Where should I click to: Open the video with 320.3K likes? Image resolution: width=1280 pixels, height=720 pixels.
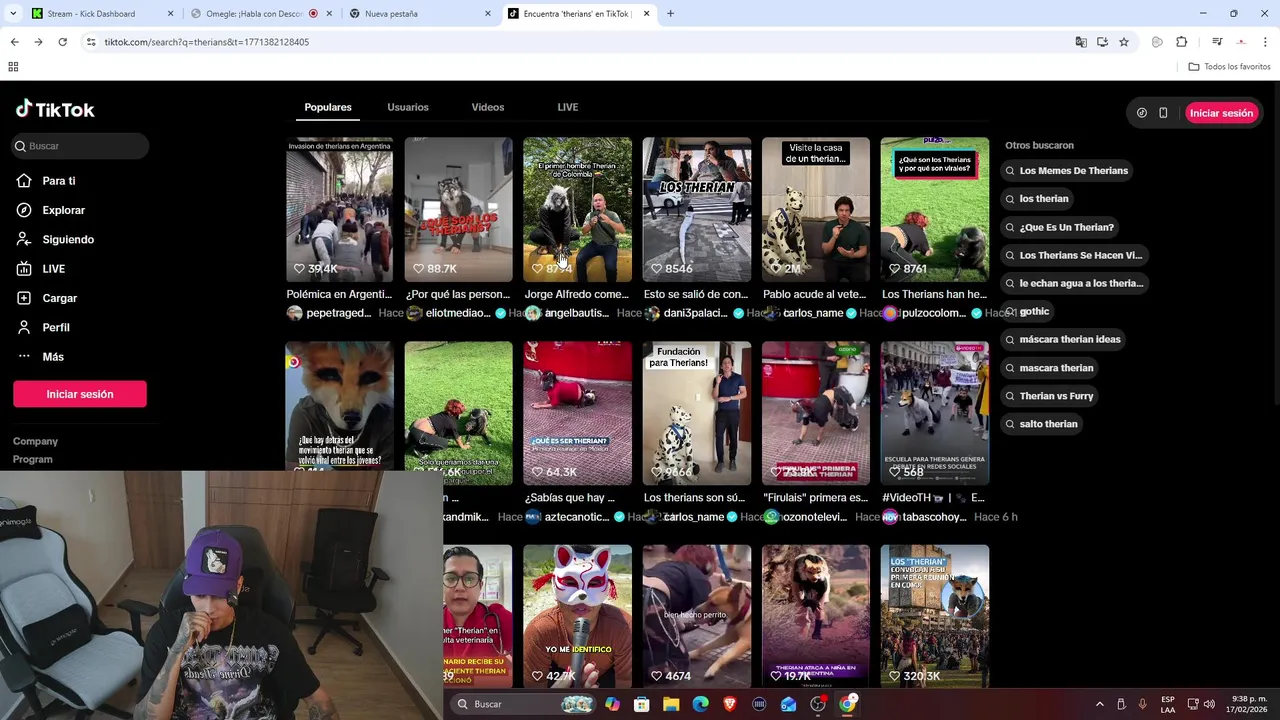934,616
